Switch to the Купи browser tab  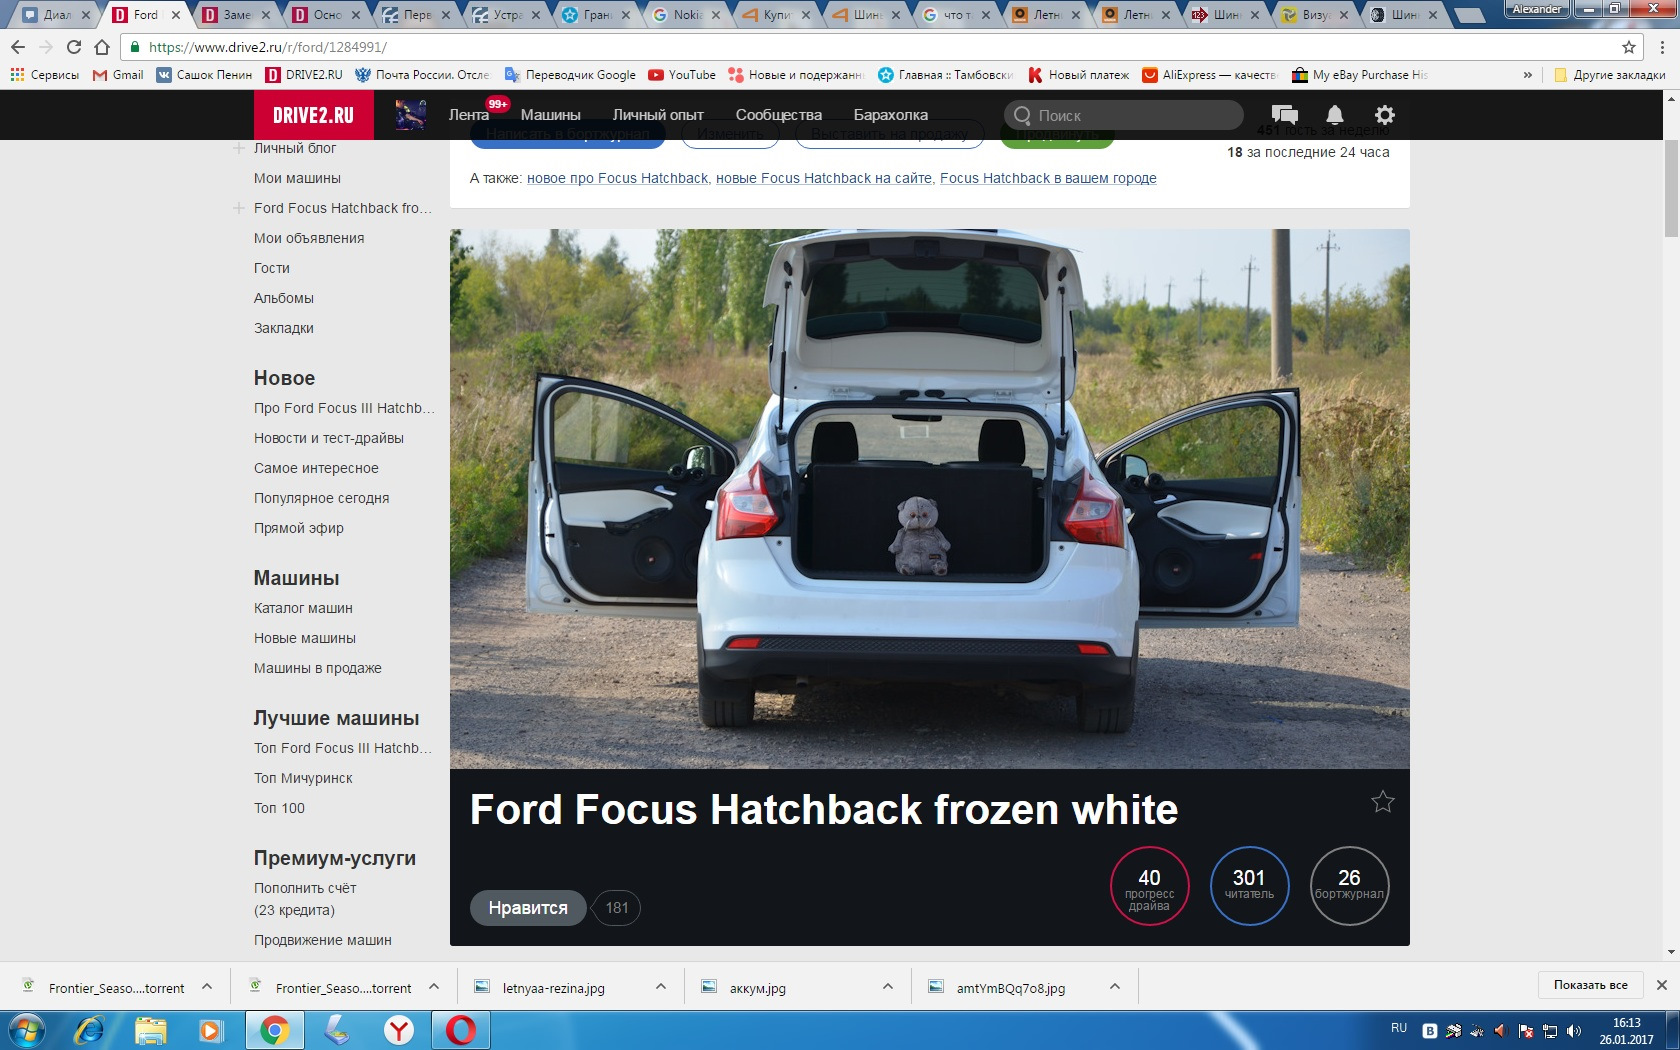pos(775,15)
